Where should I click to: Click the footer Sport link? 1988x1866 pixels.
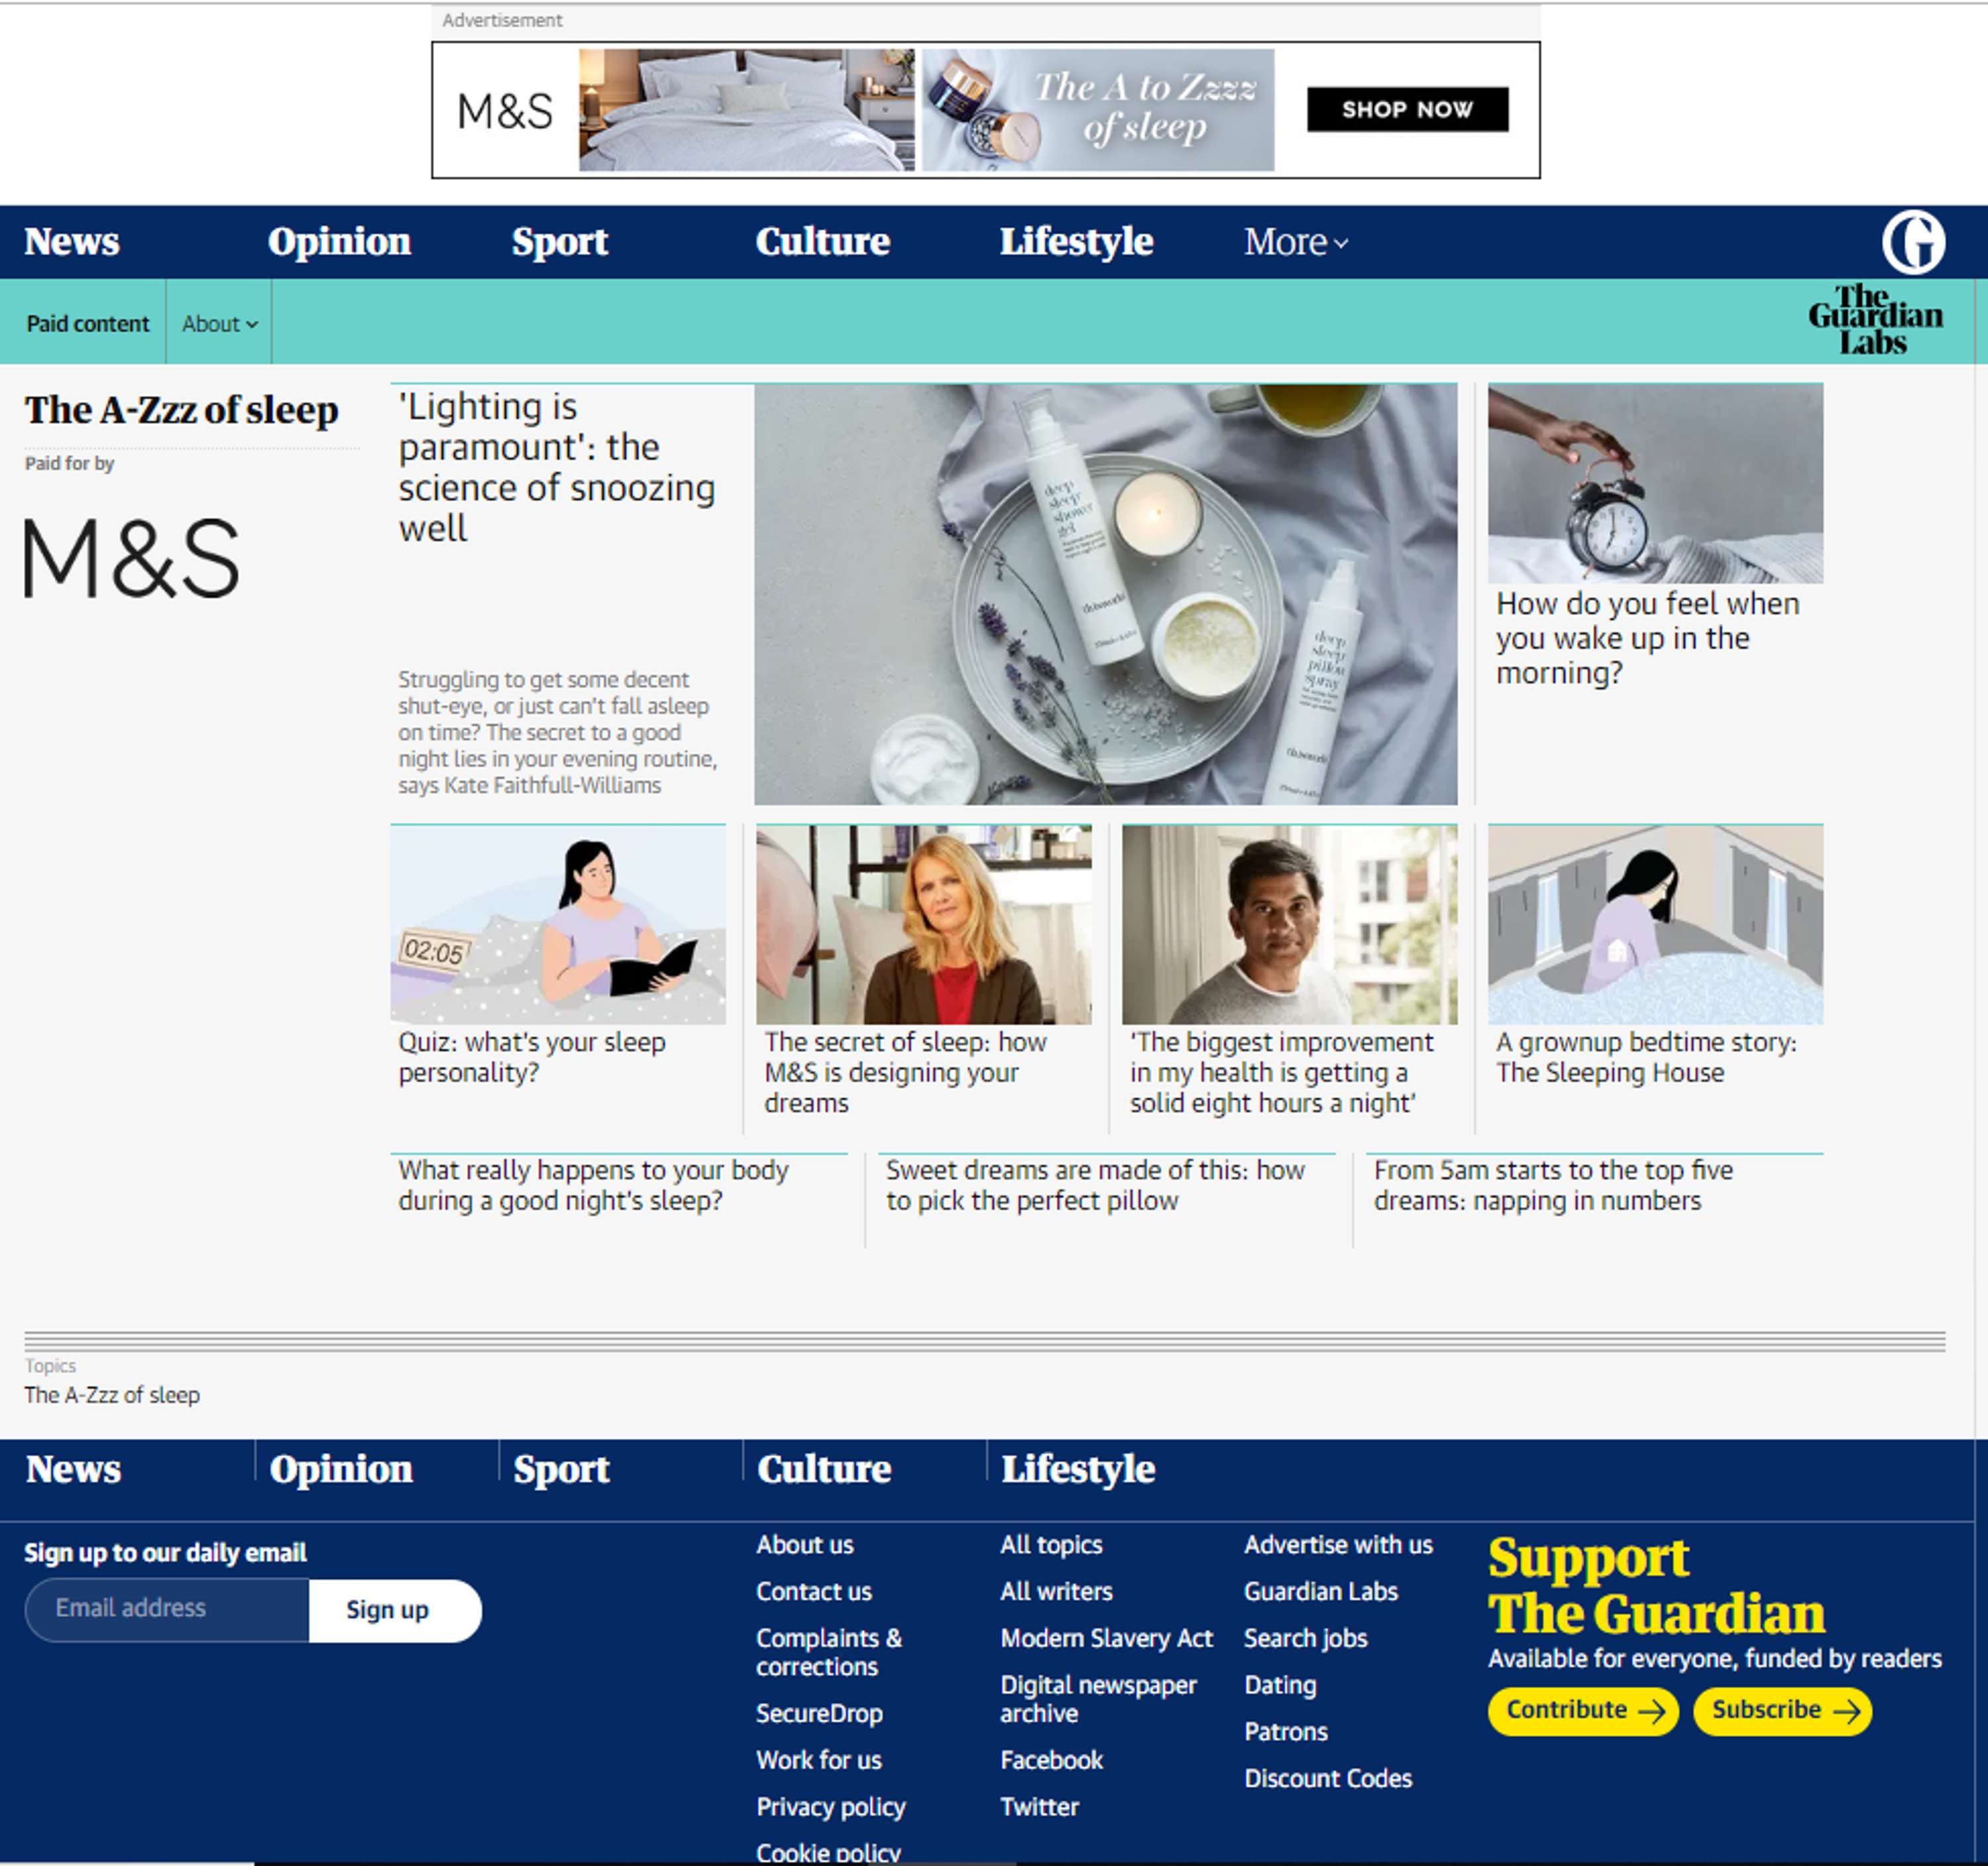click(561, 1470)
